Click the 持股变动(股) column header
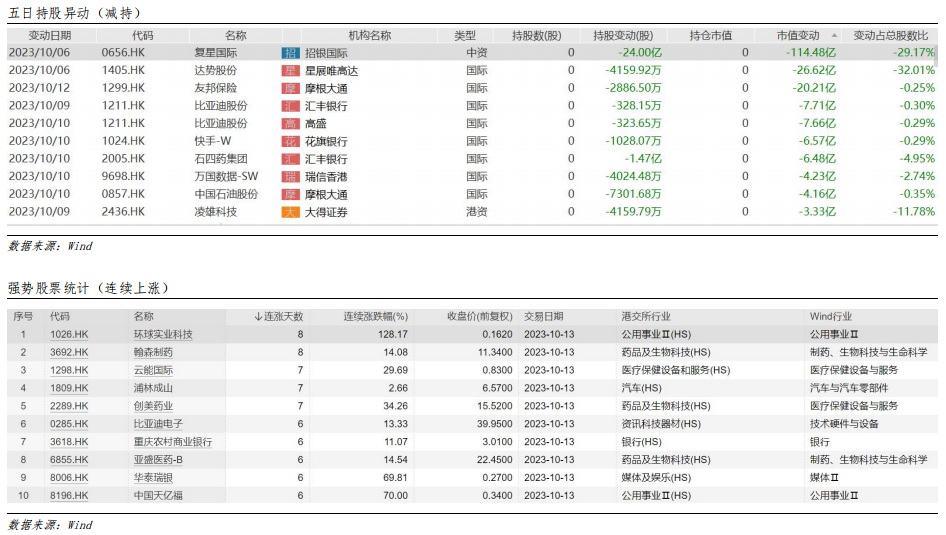The width and height of the screenshot is (946, 535). pyautogui.click(x=623, y=36)
